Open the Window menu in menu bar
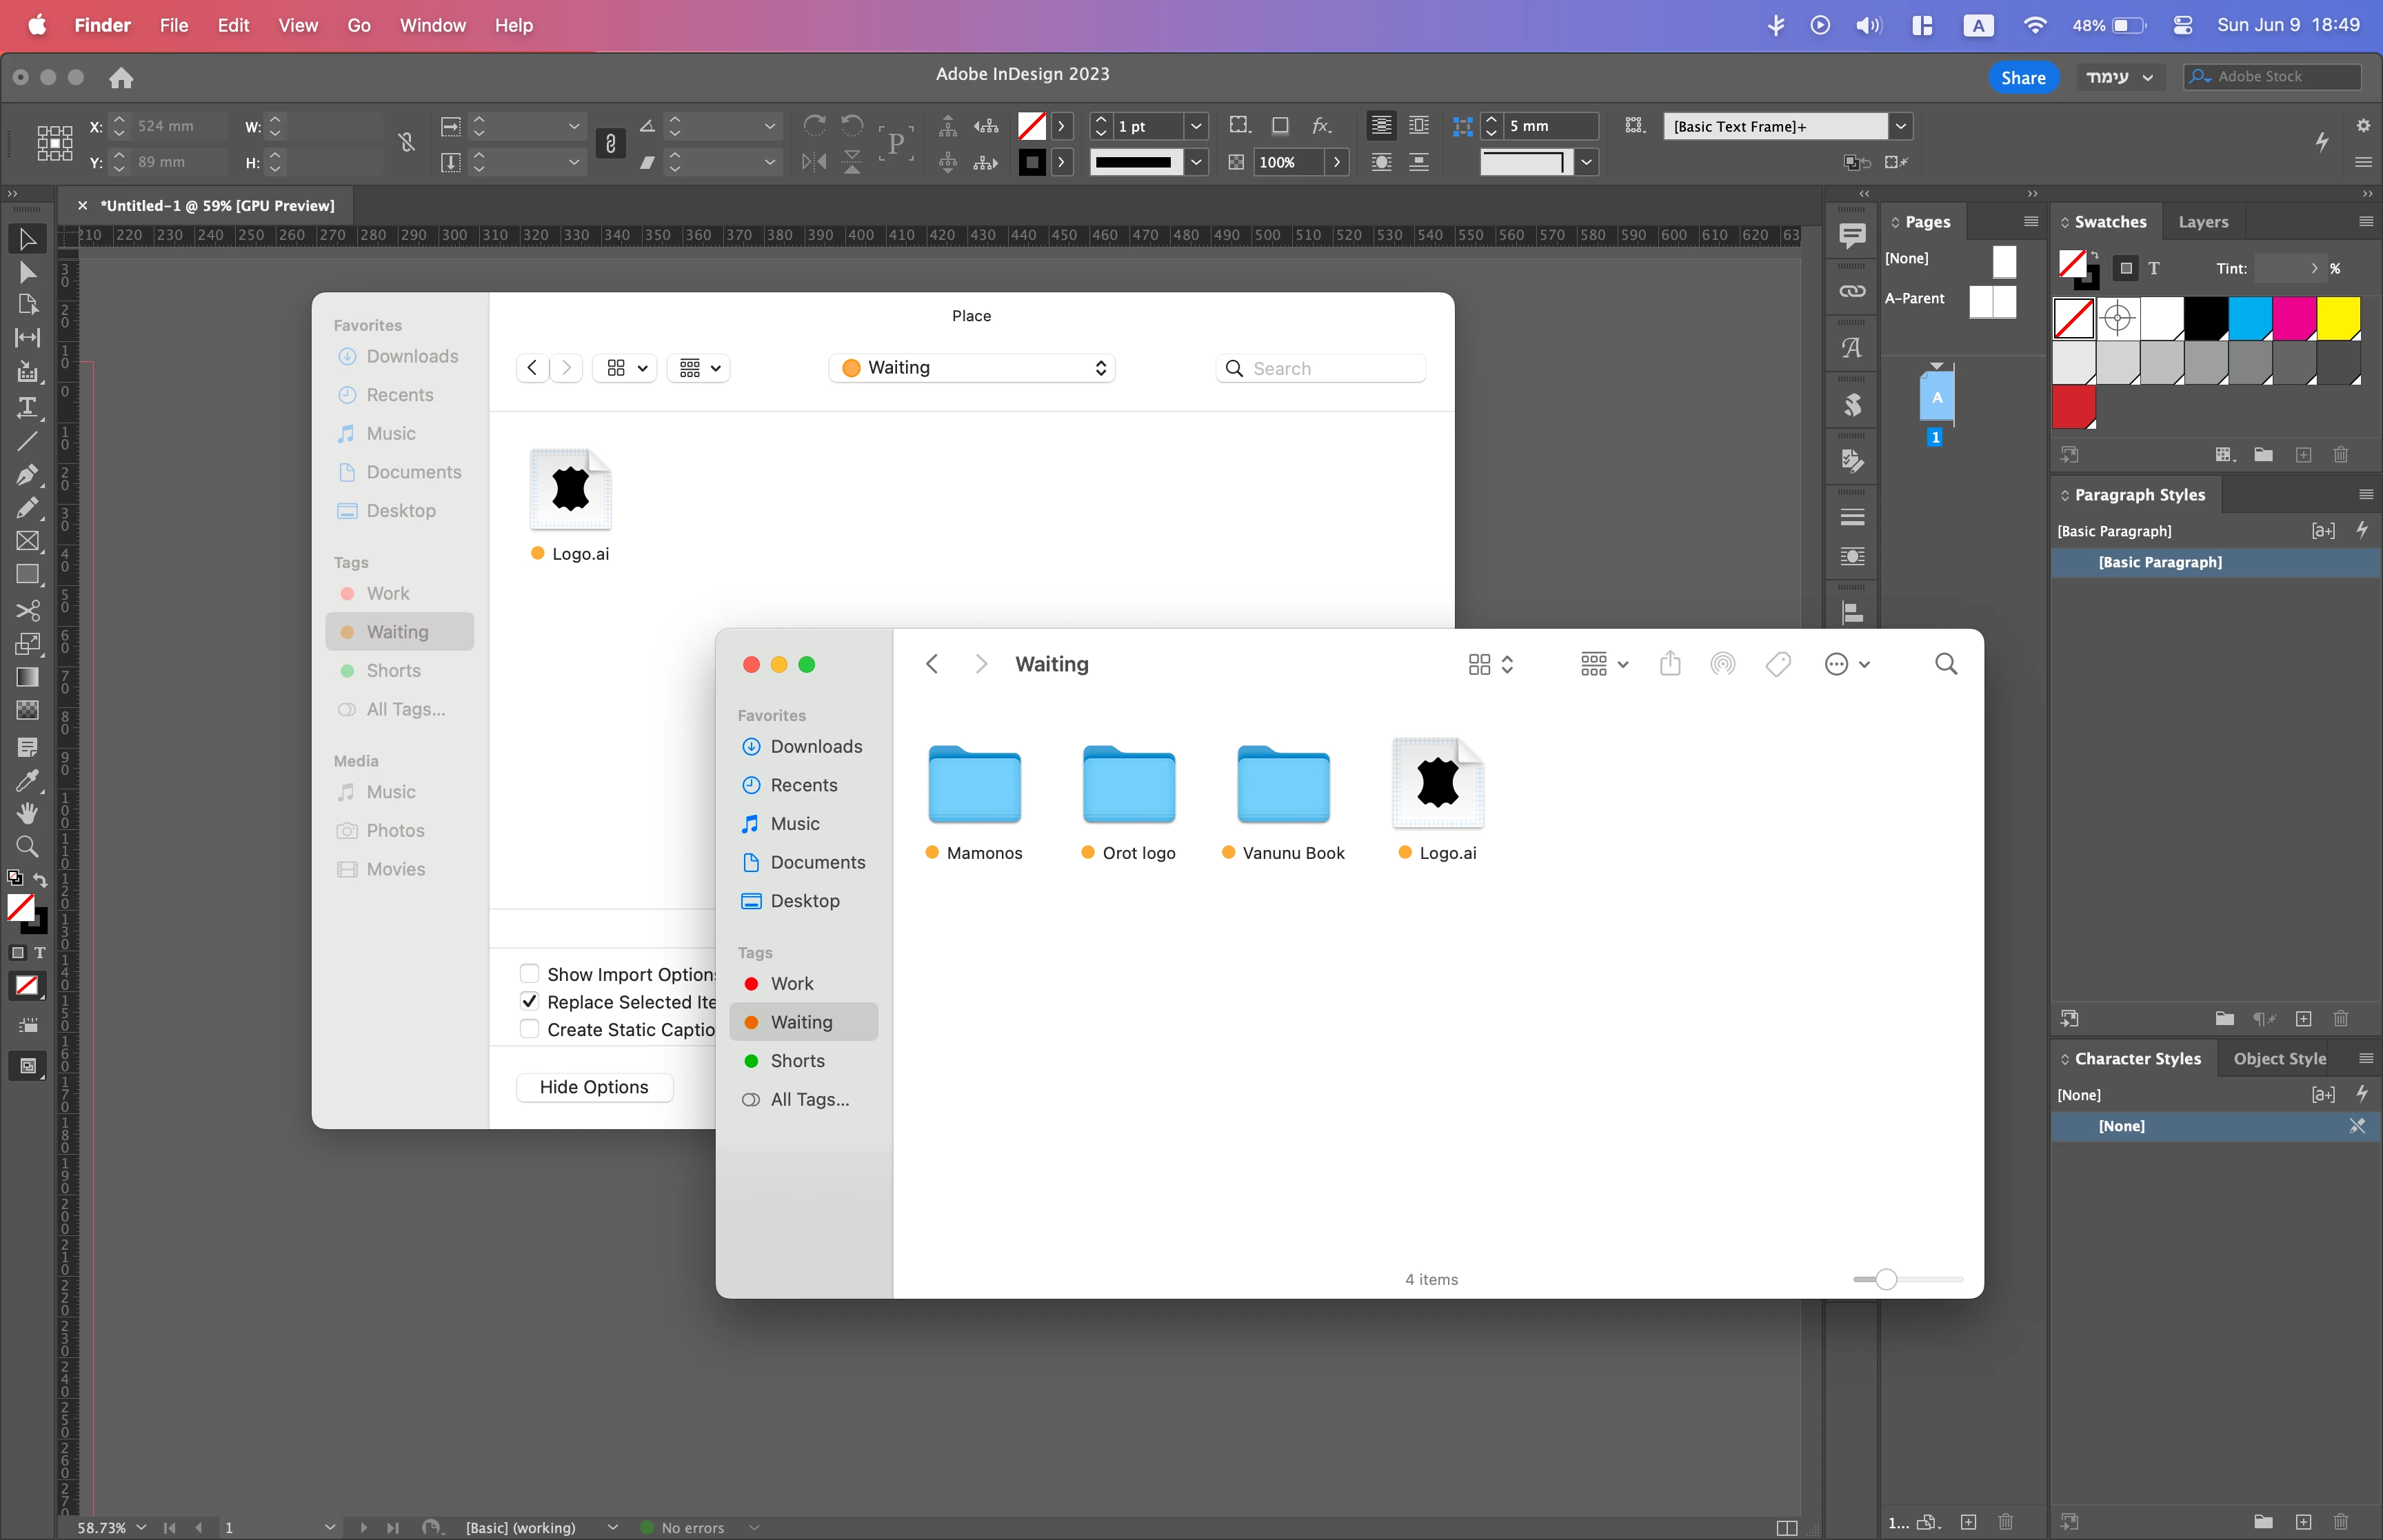This screenshot has width=2383, height=1540. point(432,25)
